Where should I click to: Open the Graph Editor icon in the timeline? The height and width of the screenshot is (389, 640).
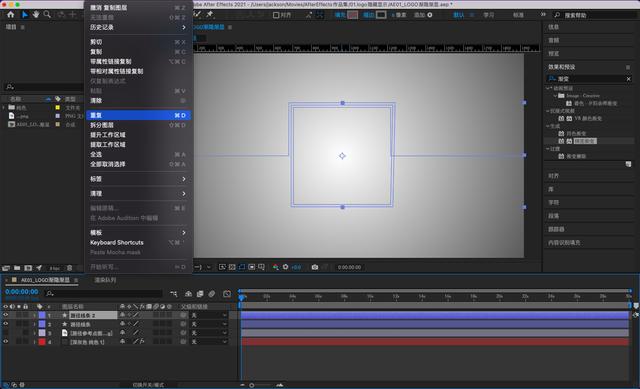pos(227,293)
